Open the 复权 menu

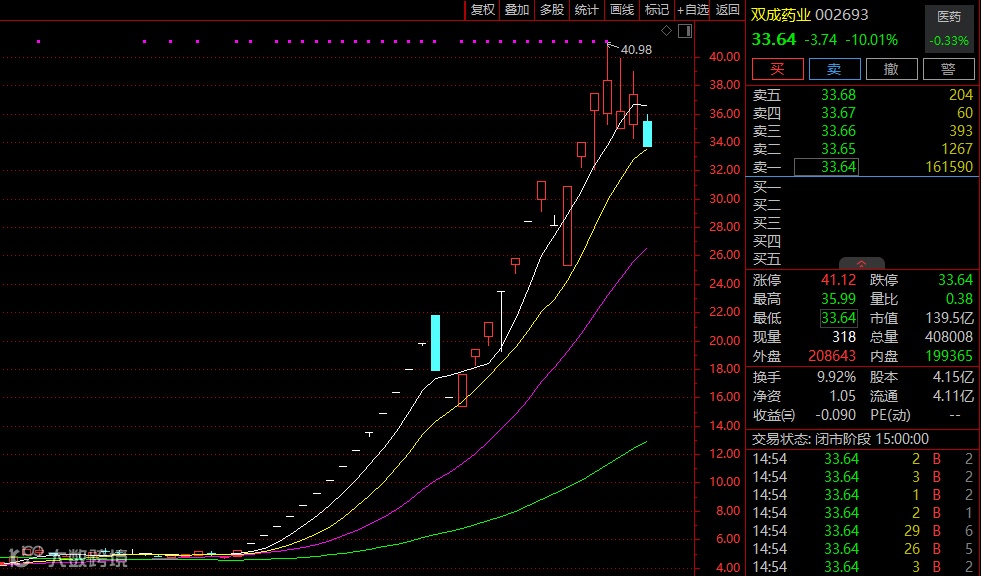482,10
